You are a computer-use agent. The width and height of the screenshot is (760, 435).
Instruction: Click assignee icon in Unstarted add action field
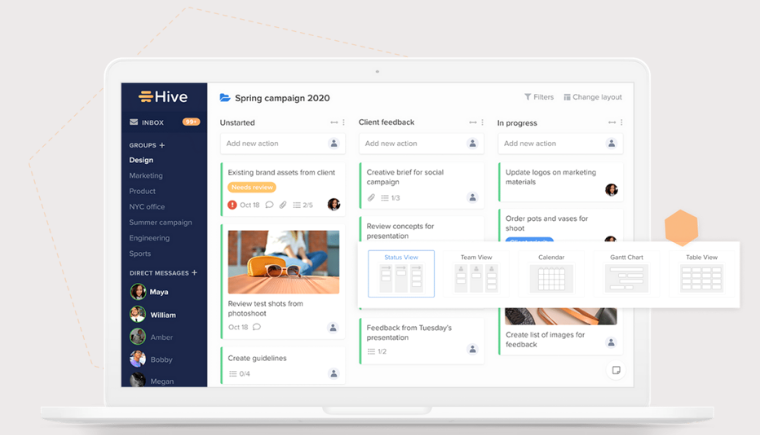pyautogui.click(x=333, y=143)
